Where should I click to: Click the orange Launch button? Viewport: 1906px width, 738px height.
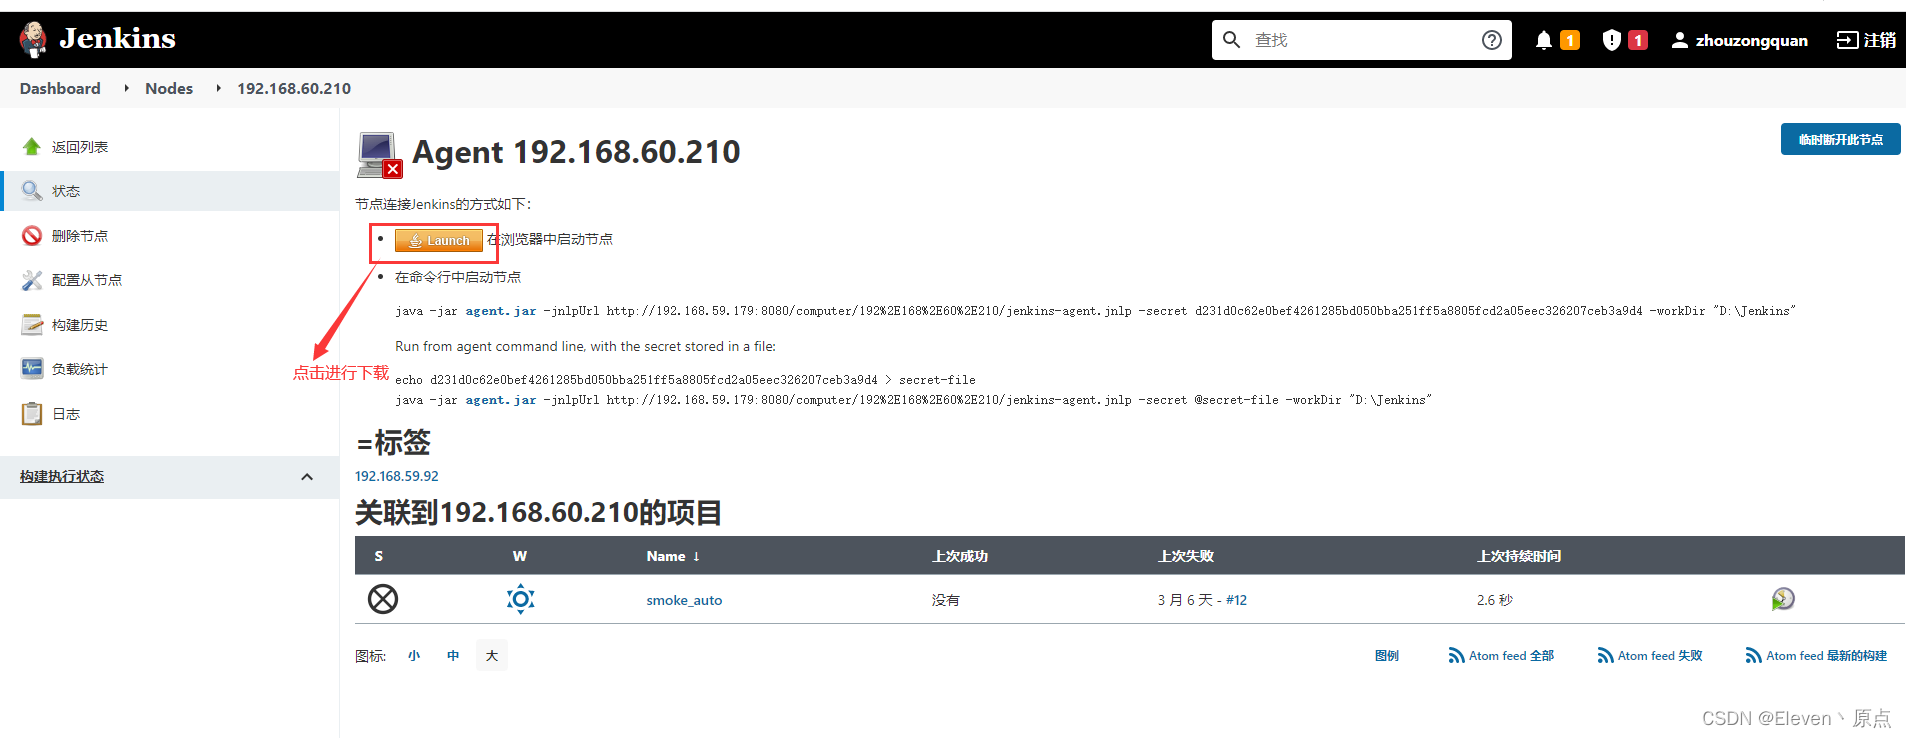click(438, 240)
